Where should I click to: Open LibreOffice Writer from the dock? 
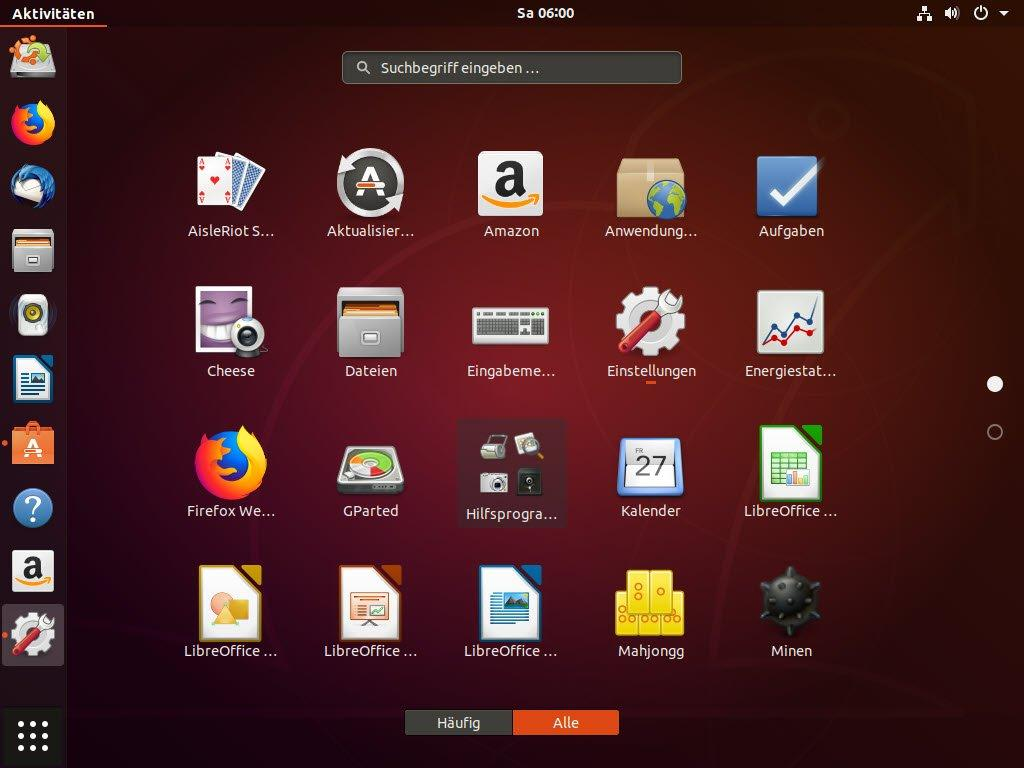33,379
